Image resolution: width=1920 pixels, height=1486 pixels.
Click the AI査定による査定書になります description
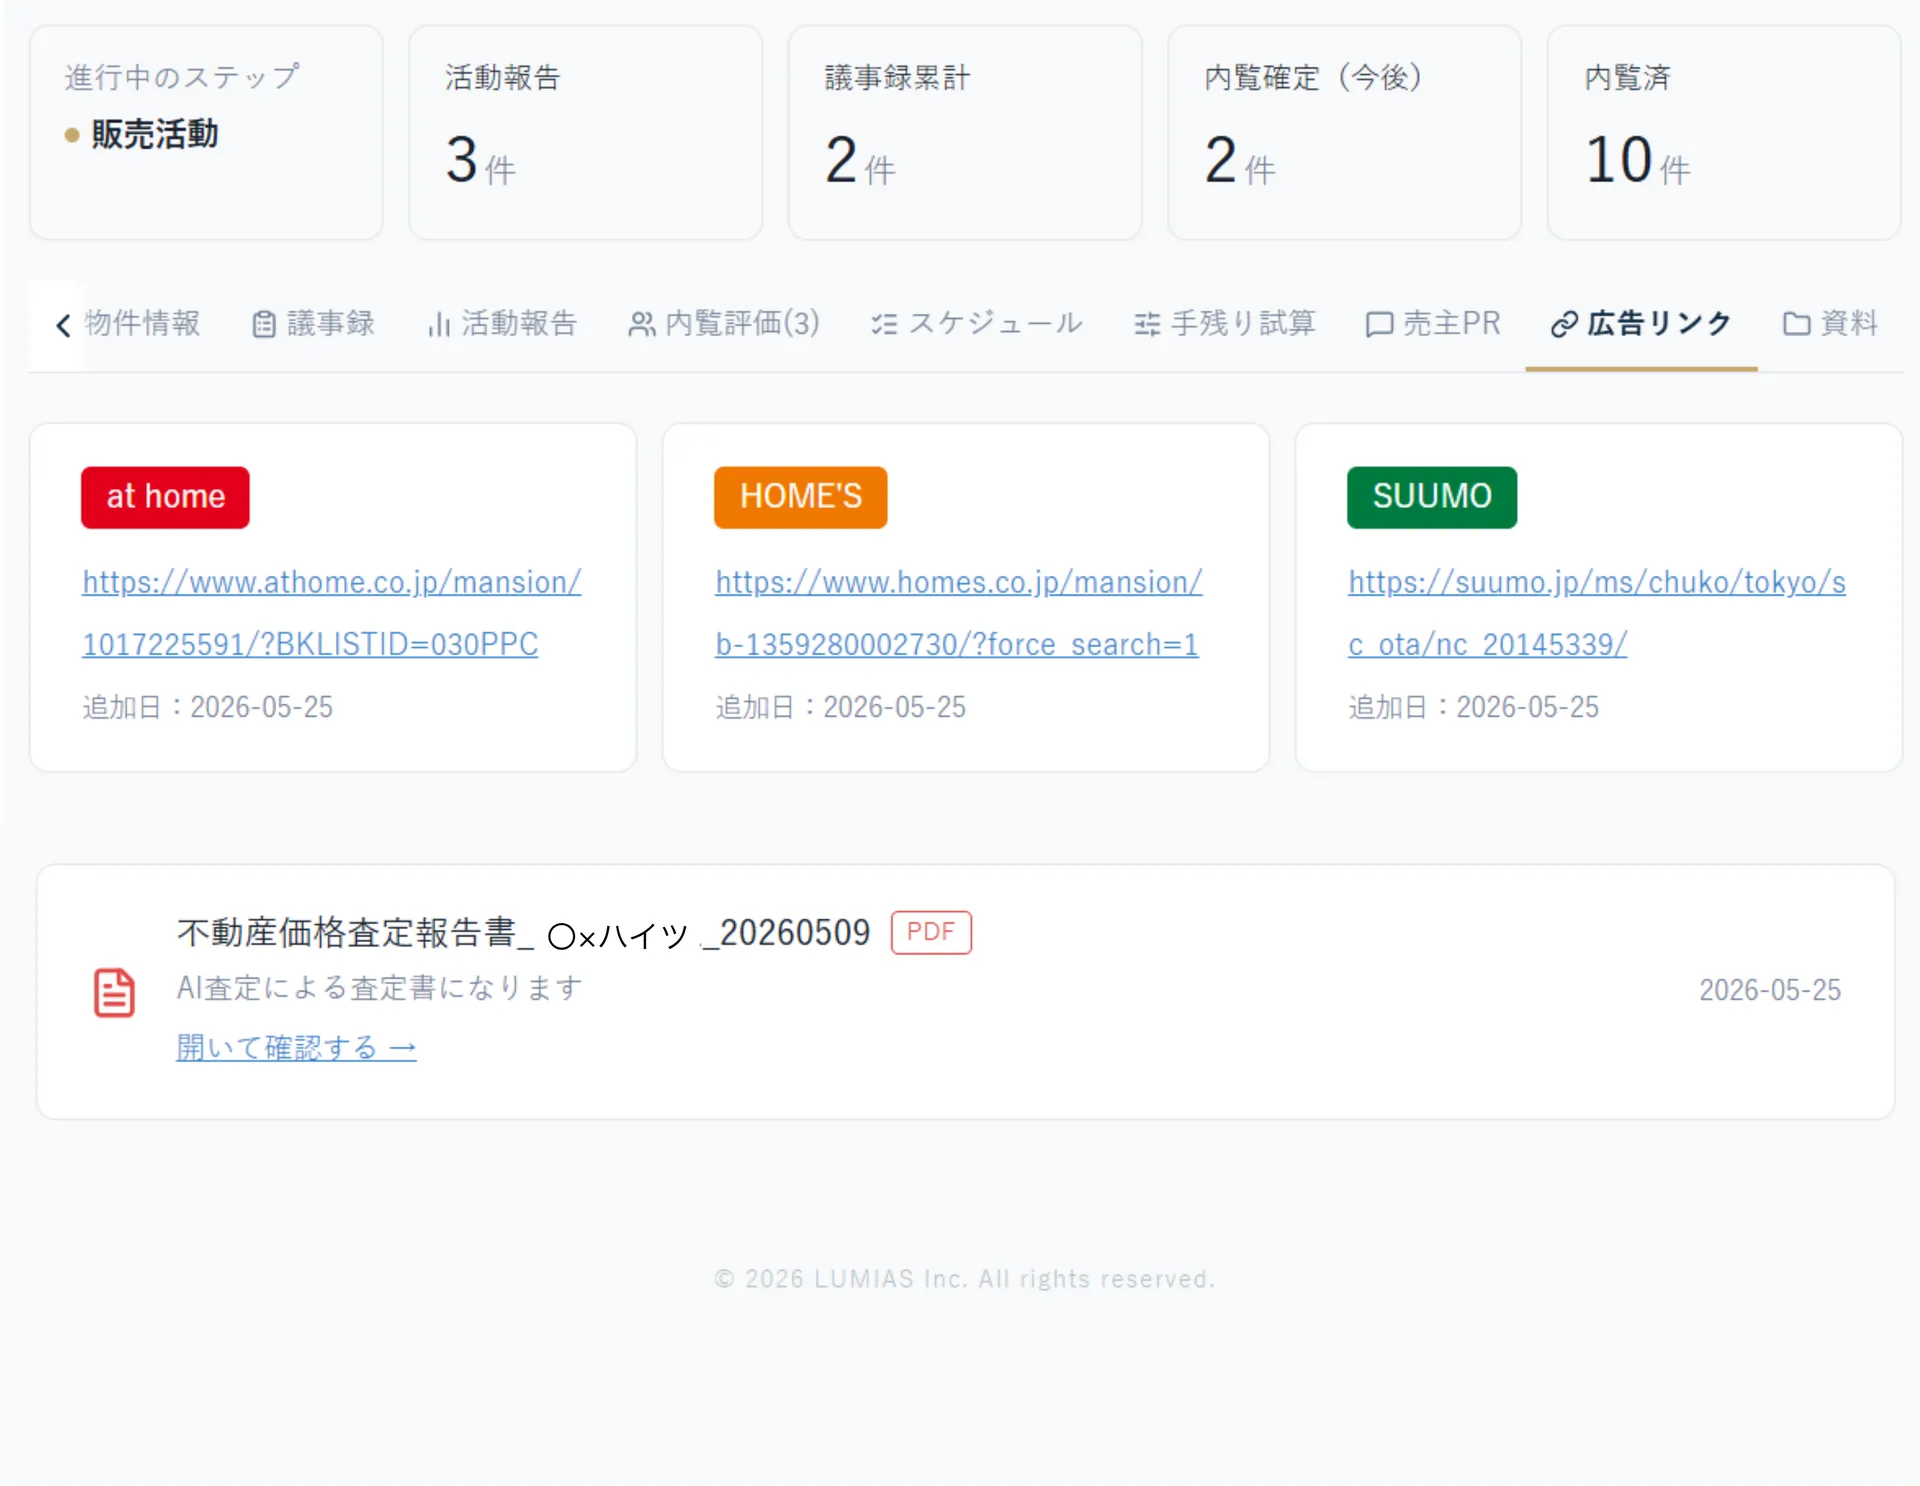pyautogui.click(x=380, y=988)
